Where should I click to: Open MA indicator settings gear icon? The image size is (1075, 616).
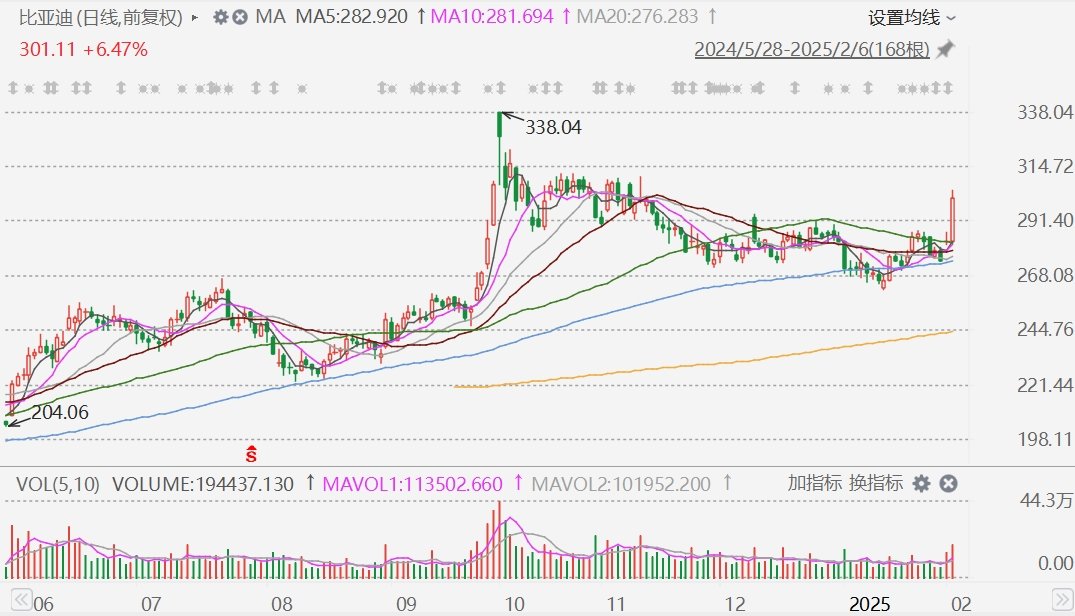tap(221, 17)
